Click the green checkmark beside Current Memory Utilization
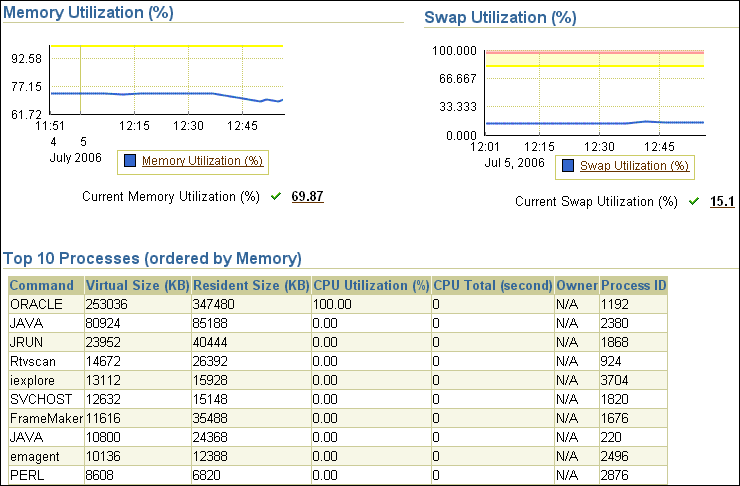The width and height of the screenshot is (740, 486). (275, 196)
